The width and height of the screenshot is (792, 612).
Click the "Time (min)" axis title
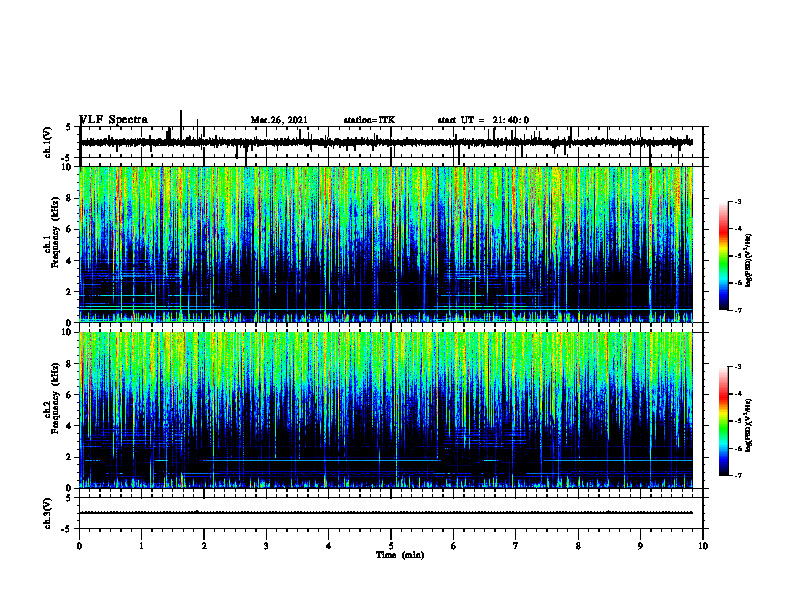(x=400, y=555)
